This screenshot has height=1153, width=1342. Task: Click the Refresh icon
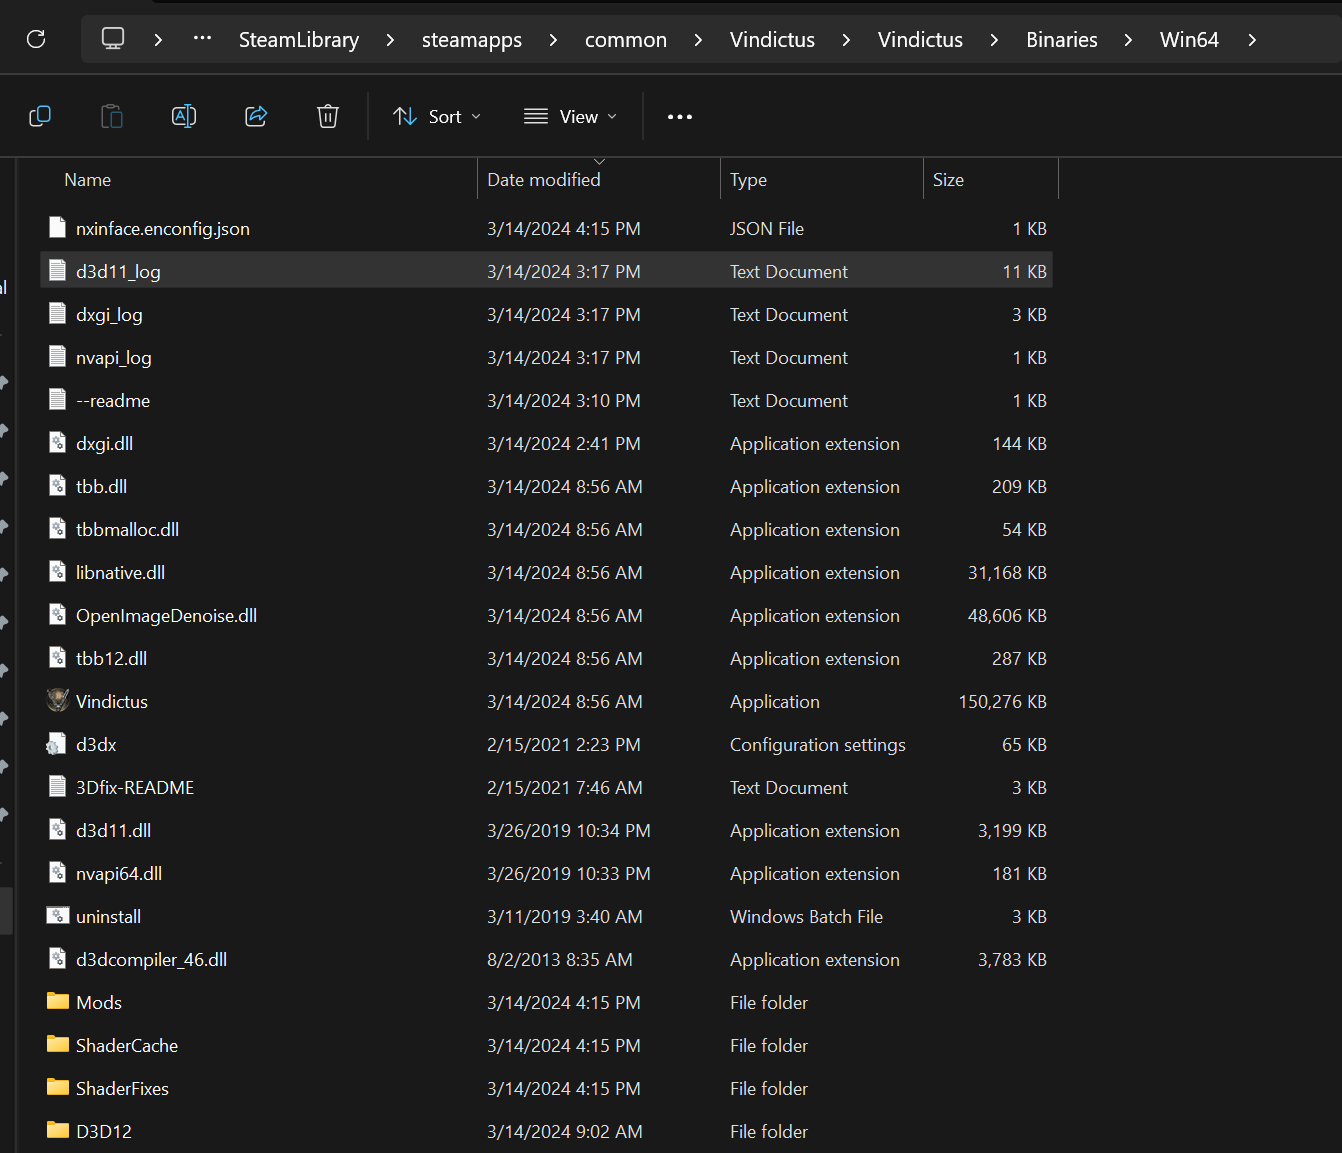point(36,39)
